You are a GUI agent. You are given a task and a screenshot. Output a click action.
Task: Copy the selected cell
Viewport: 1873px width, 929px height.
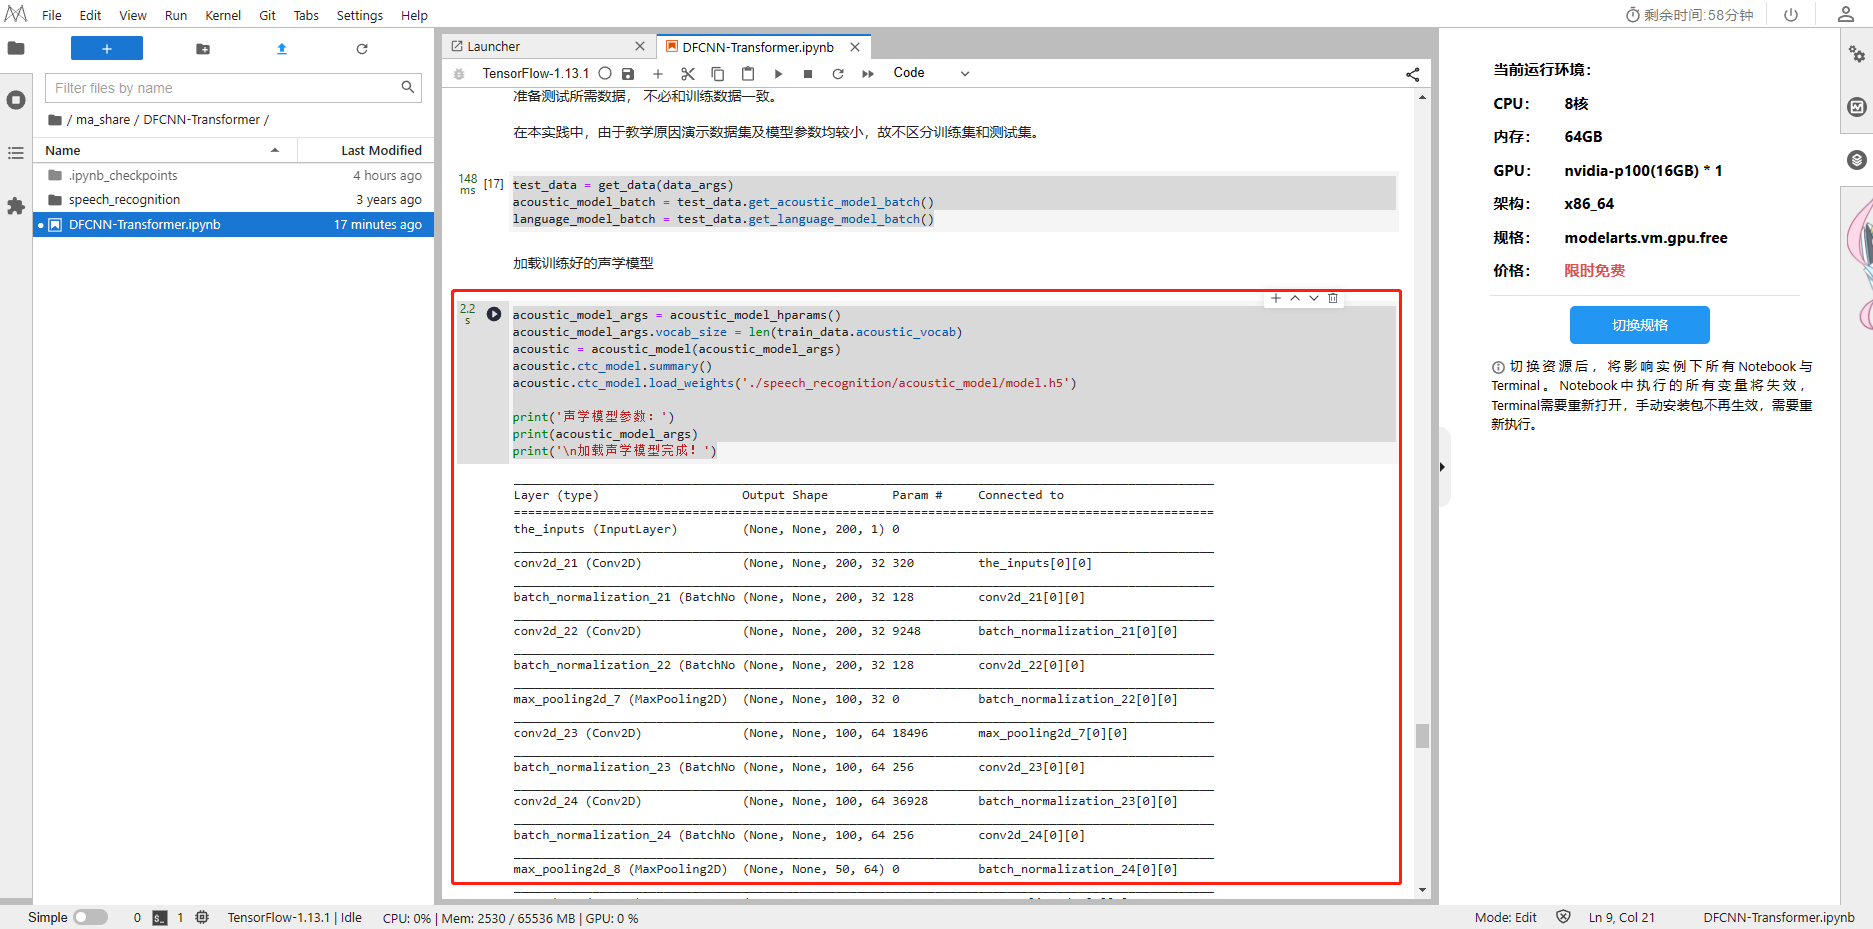[718, 73]
